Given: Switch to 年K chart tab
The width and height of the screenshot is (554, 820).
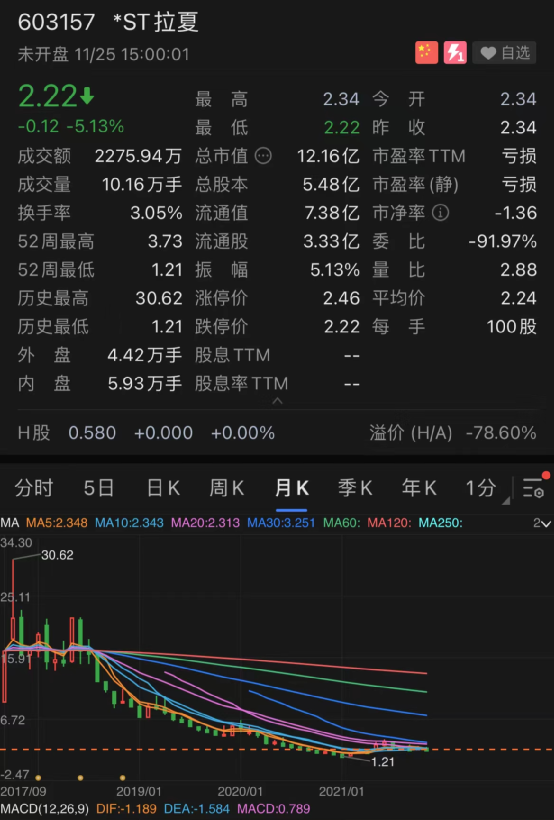Looking at the screenshot, I should tap(419, 488).
